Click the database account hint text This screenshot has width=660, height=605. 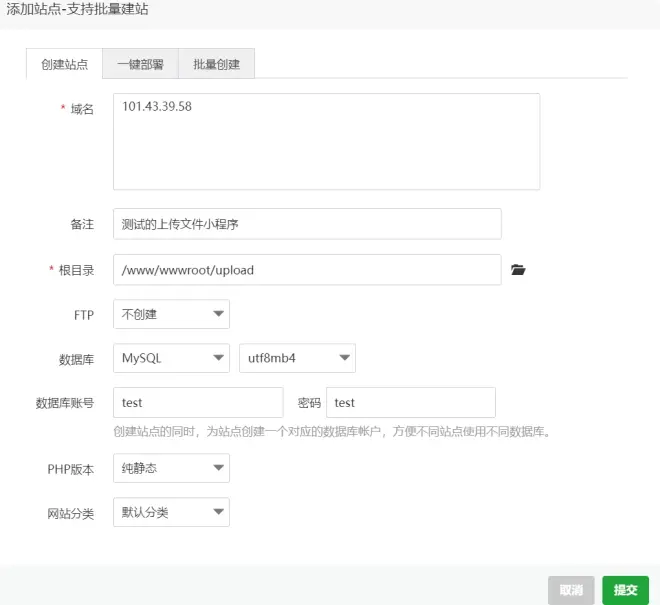(333, 432)
